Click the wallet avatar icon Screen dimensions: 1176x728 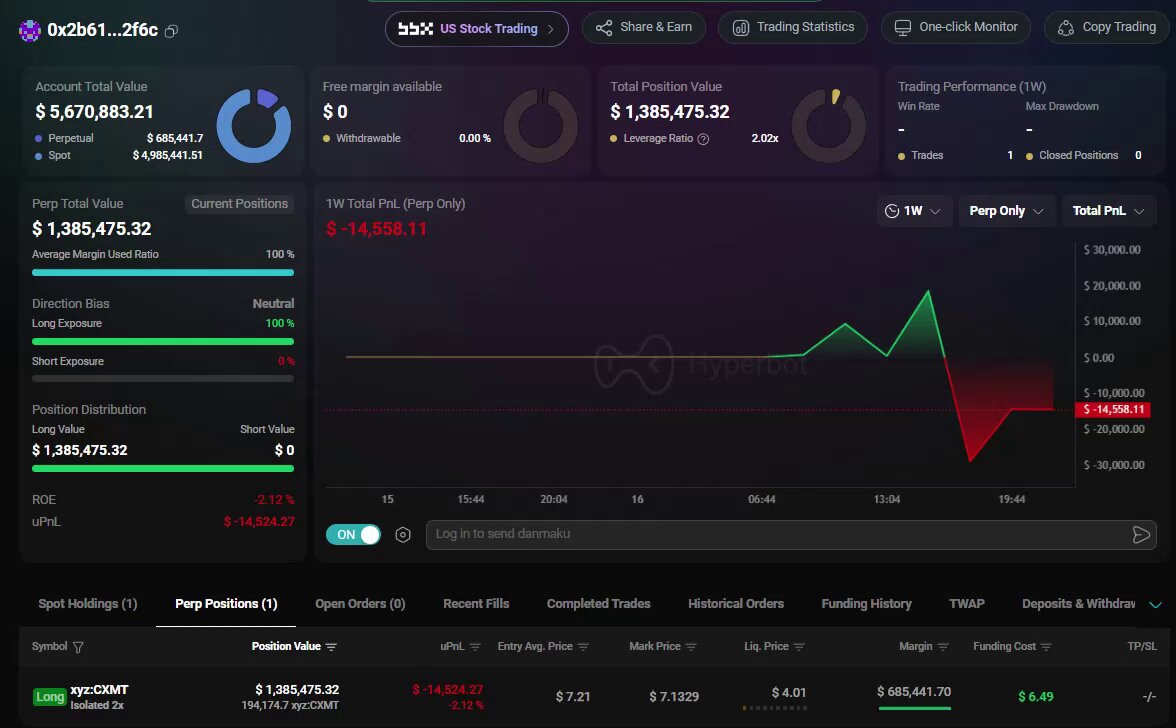point(29,30)
